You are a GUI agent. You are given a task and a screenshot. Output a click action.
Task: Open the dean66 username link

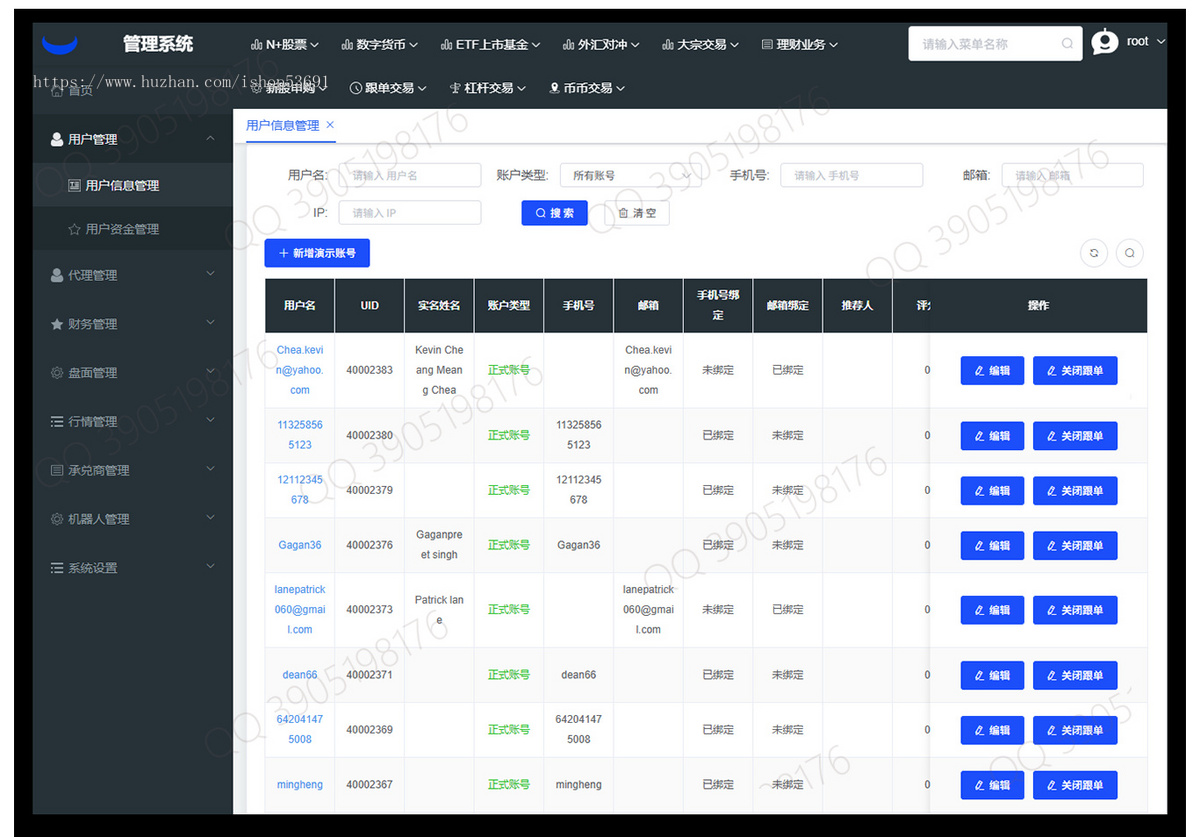[300, 675]
